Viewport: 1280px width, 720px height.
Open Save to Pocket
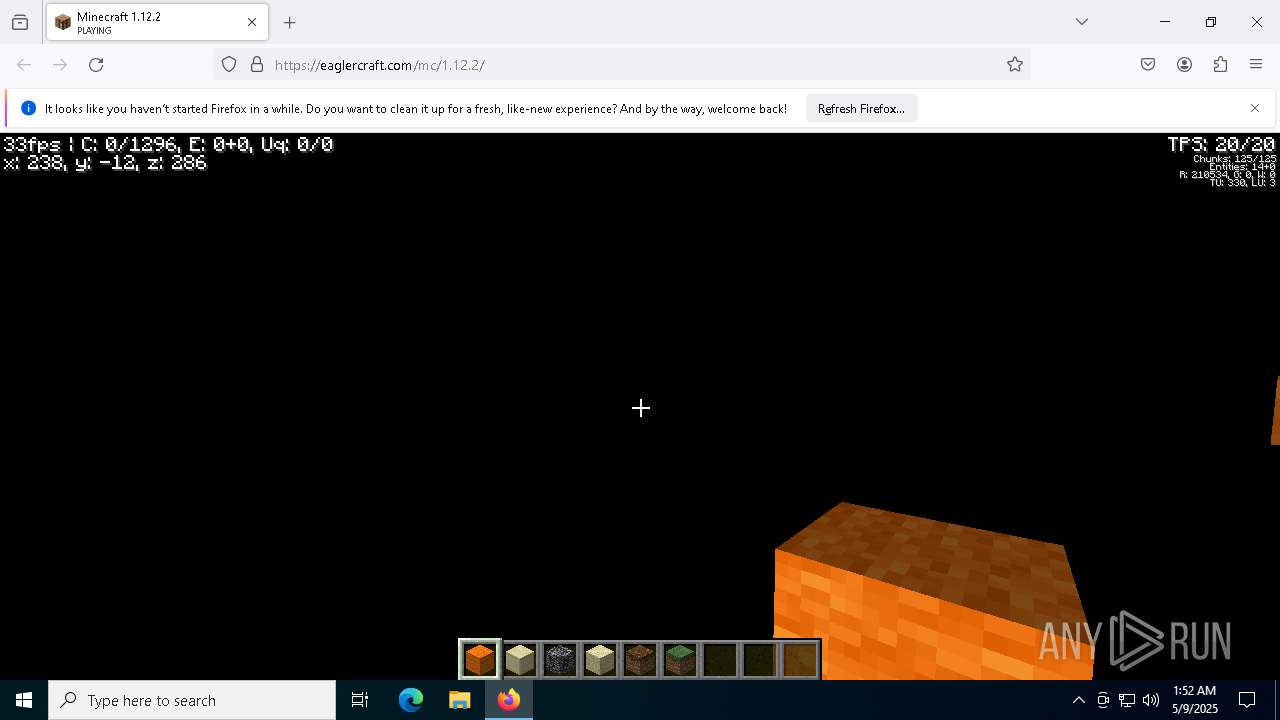pyautogui.click(x=1148, y=65)
